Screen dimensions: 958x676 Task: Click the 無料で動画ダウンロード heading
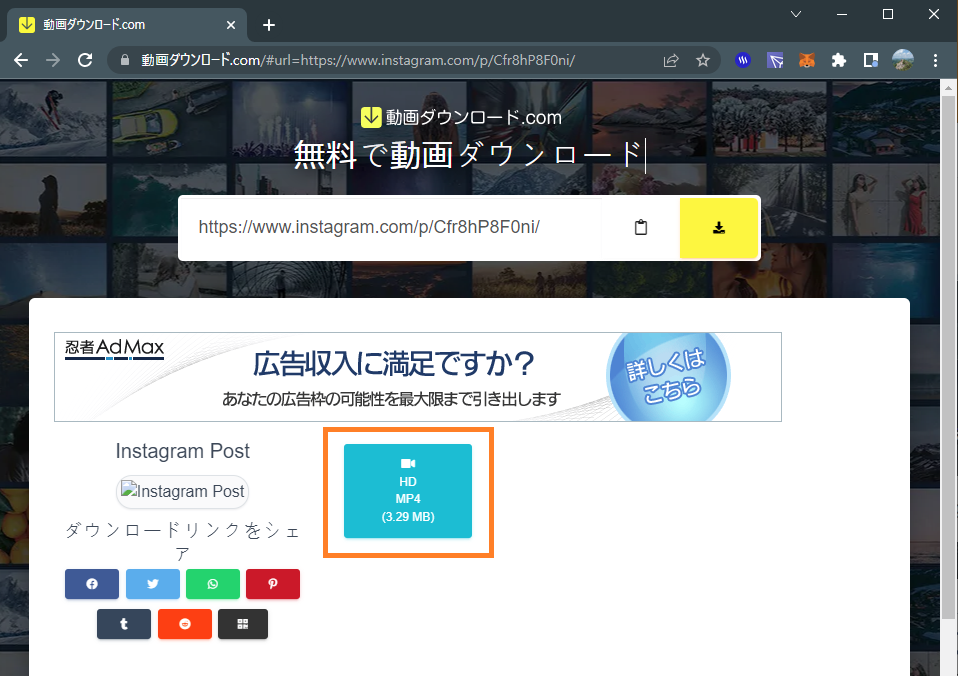(469, 155)
